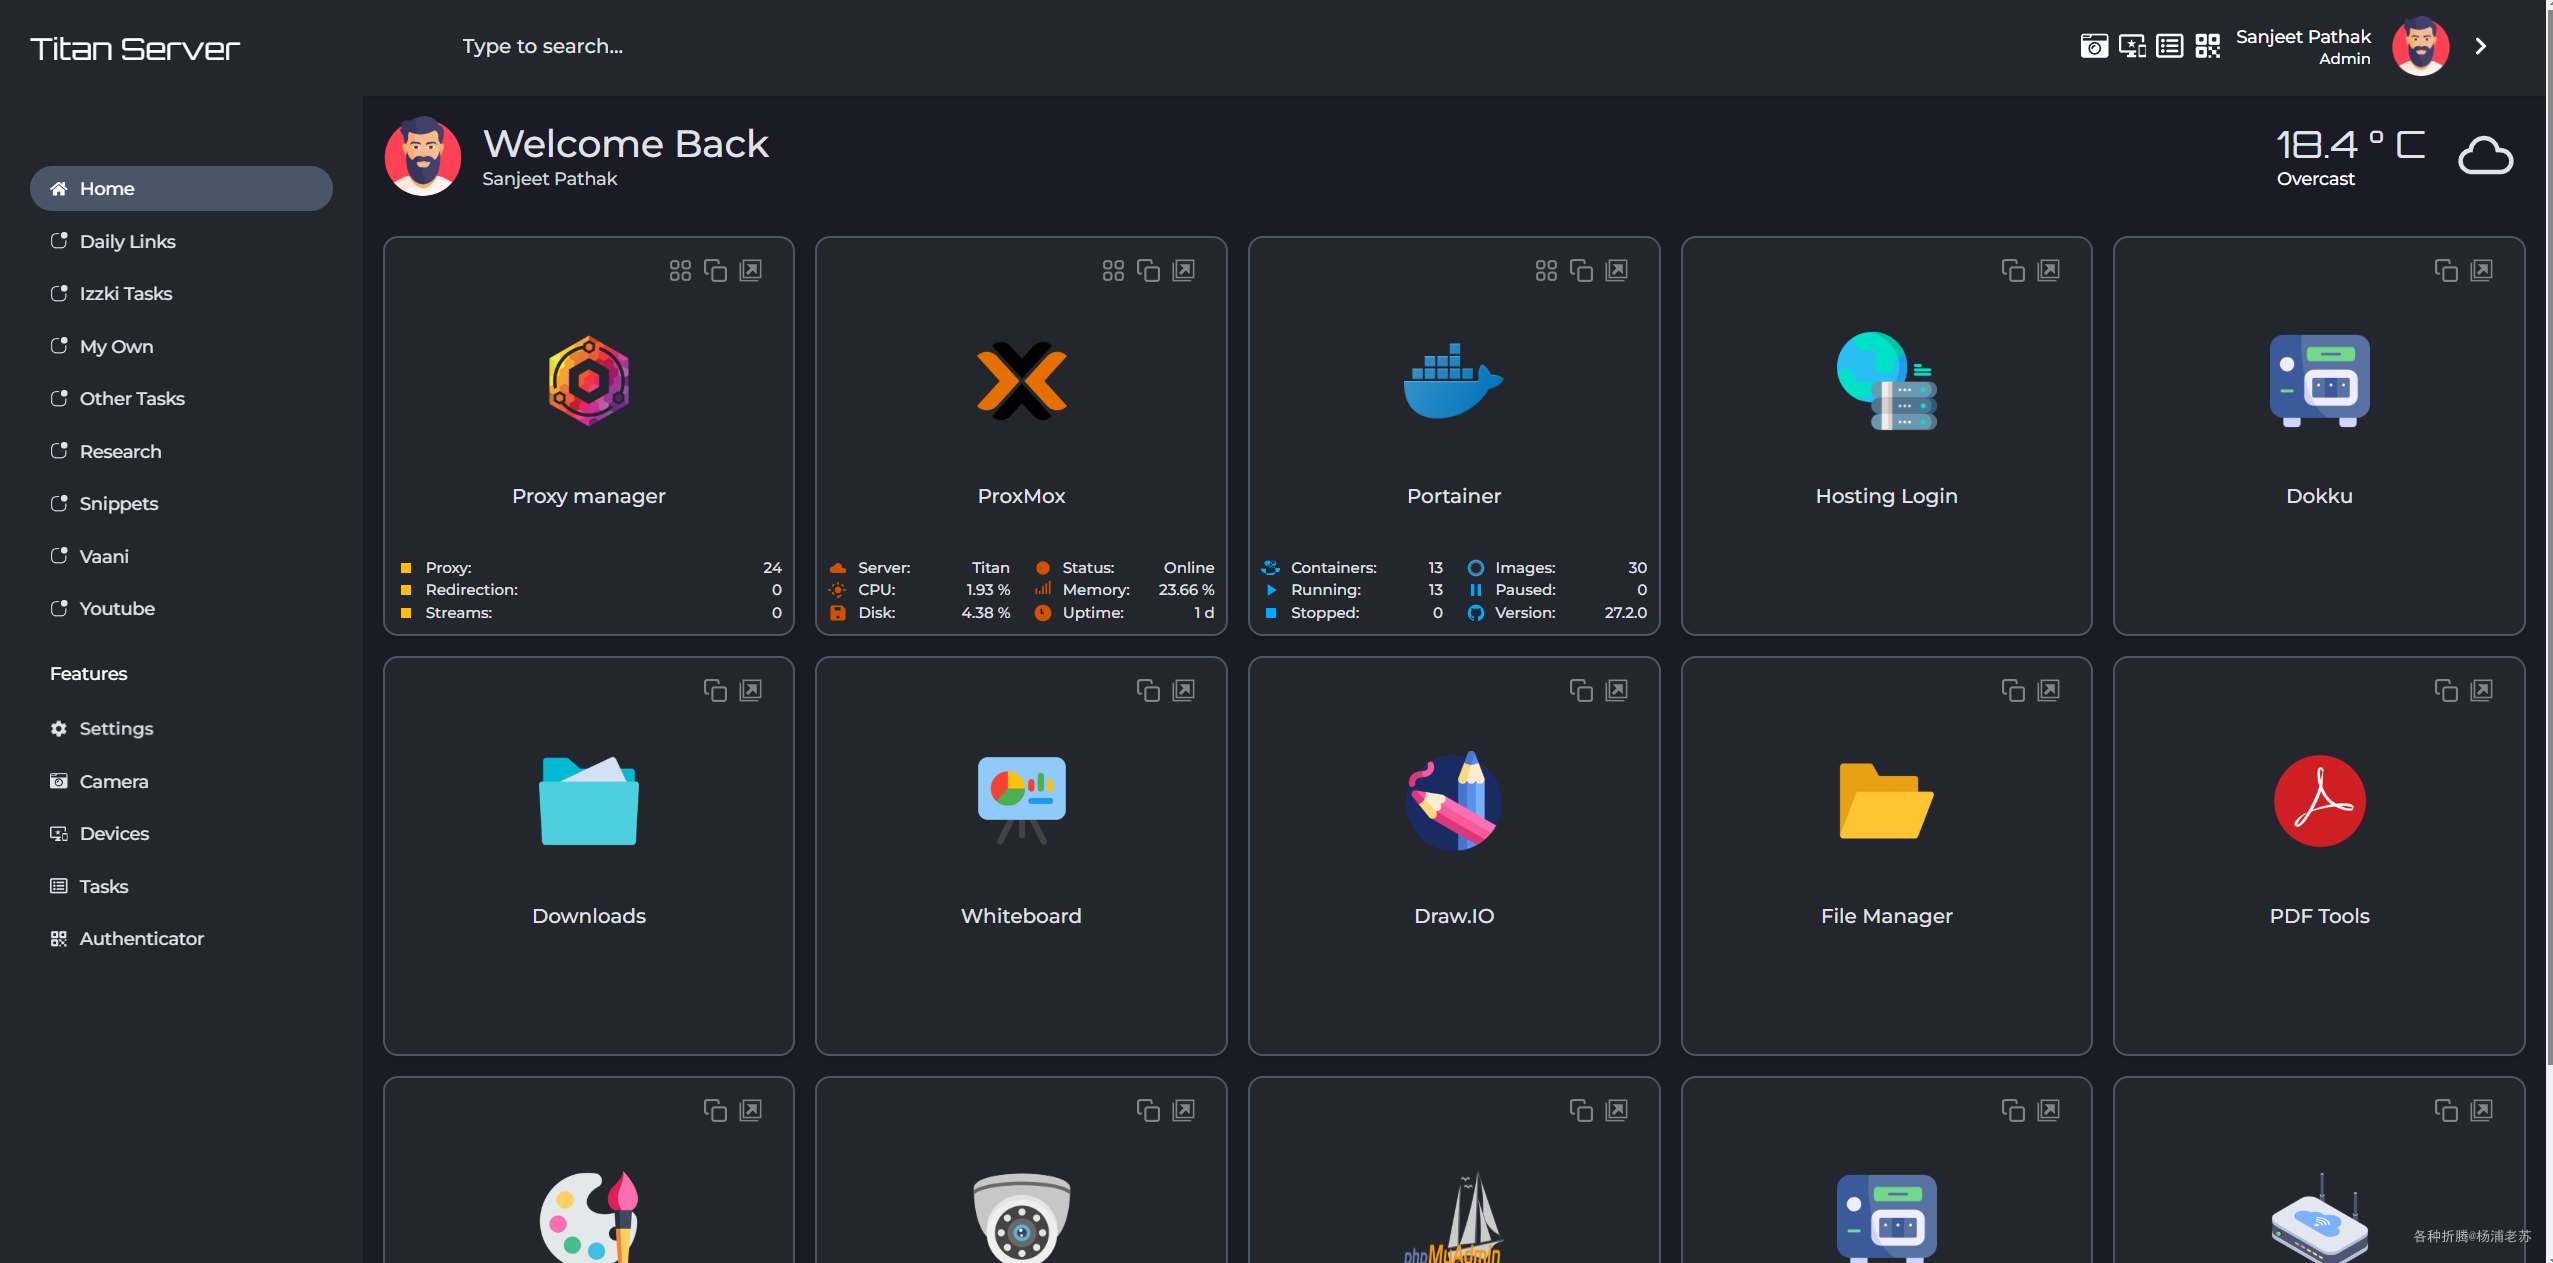Open ProxMox external link icon

[x=1183, y=270]
